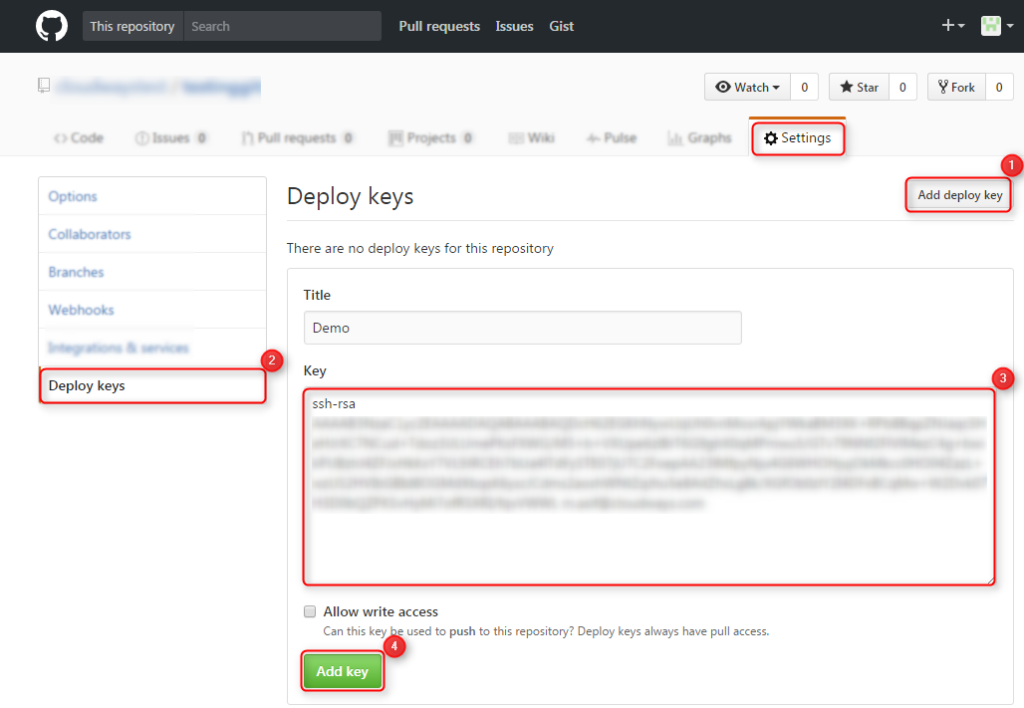Open Webhooks in the settings sidebar

152,310
